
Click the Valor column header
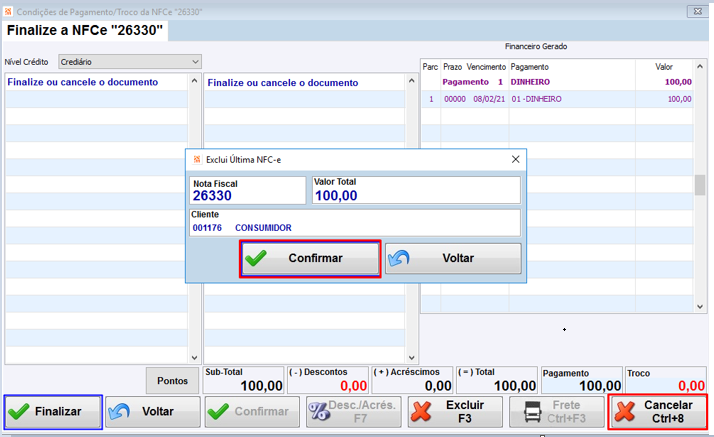(664, 67)
